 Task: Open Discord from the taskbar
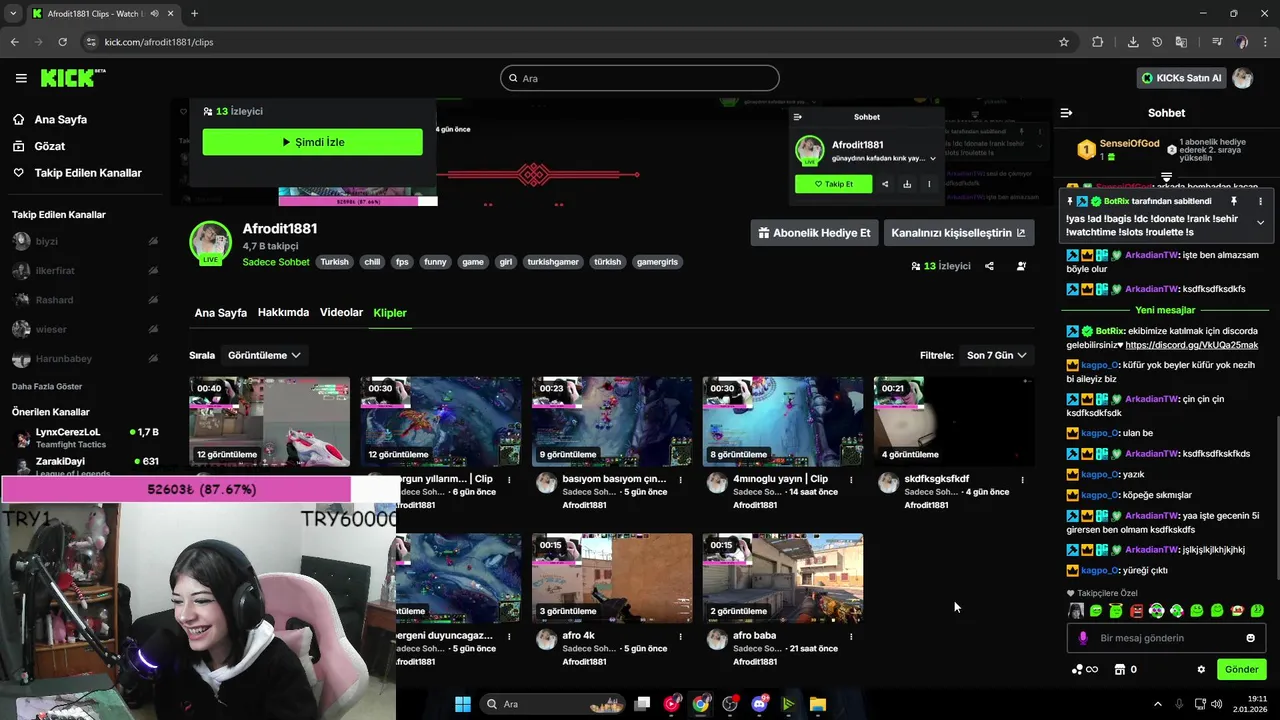759,704
